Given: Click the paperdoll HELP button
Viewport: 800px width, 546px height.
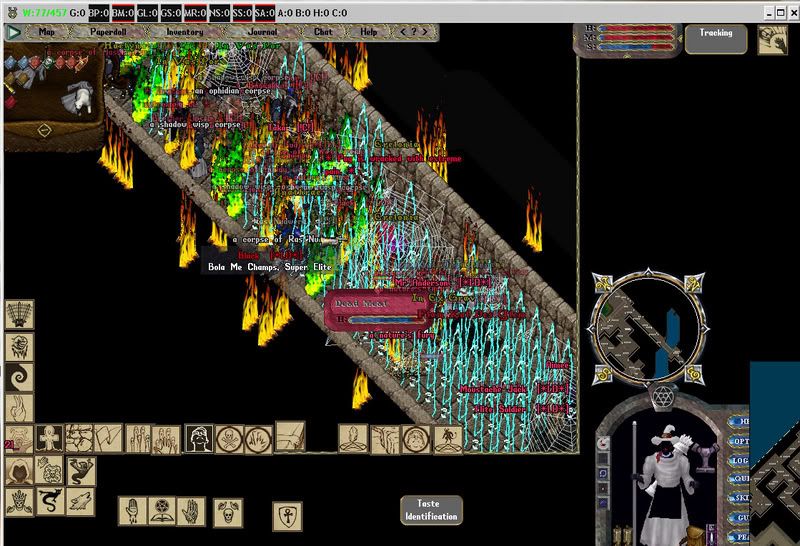Looking at the screenshot, I should click(739, 421).
